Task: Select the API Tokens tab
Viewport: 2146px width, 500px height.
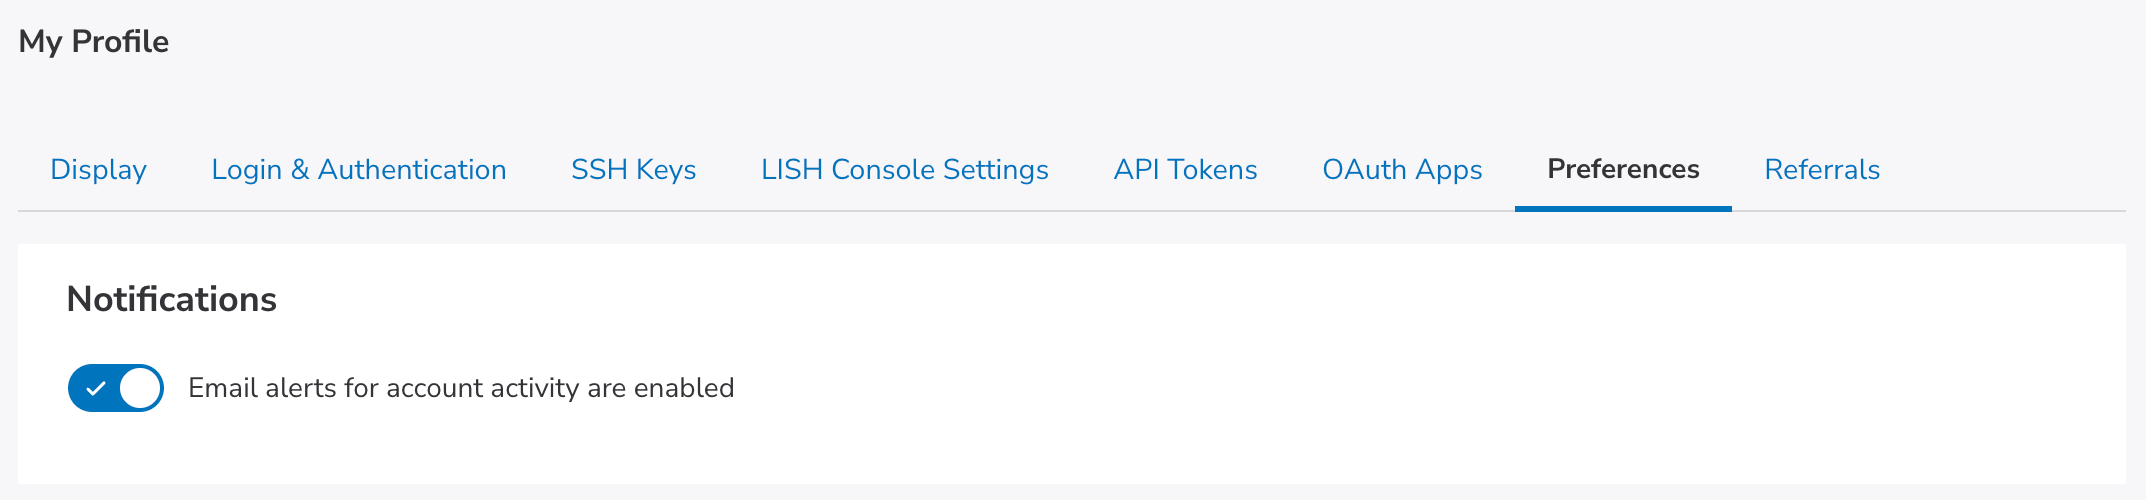Action: tap(1185, 170)
